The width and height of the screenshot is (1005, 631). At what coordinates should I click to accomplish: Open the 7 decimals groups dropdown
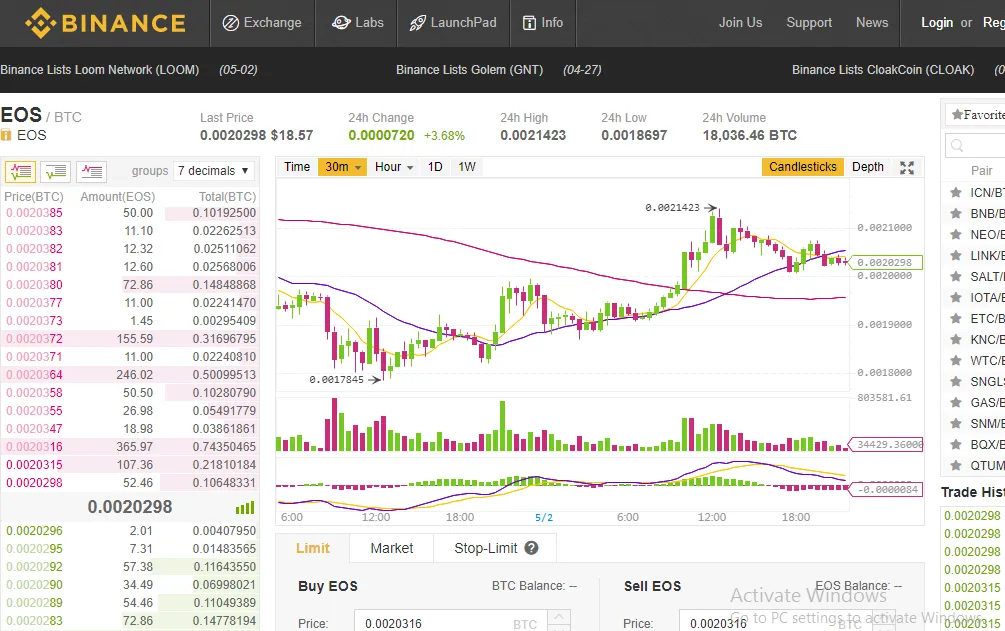(213, 171)
